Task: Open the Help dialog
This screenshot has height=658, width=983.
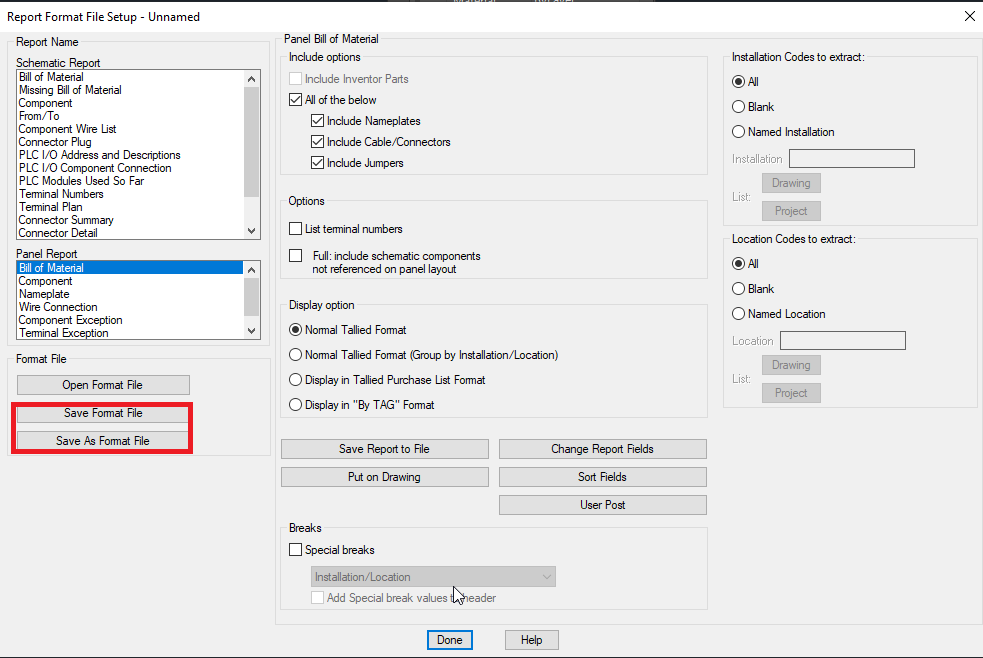Action: 531,639
